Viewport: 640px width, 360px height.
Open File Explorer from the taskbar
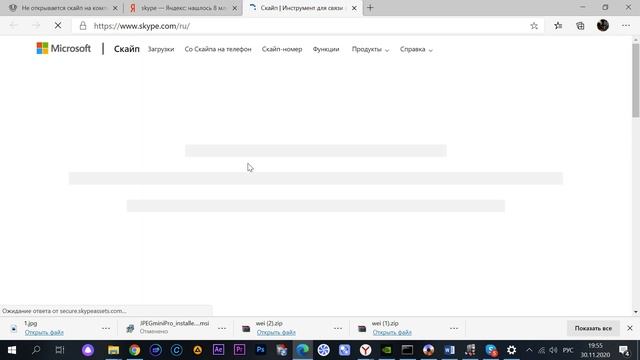pos(113,350)
